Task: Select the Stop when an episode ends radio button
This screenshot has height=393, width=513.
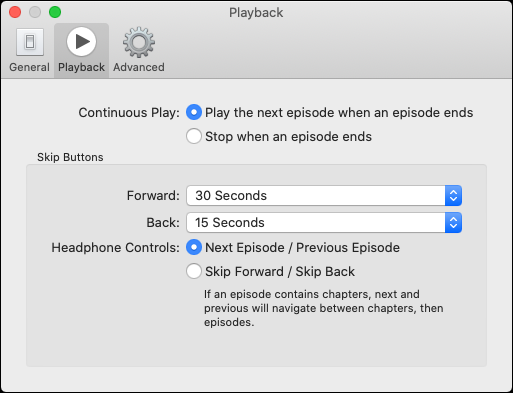Action: (194, 136)
